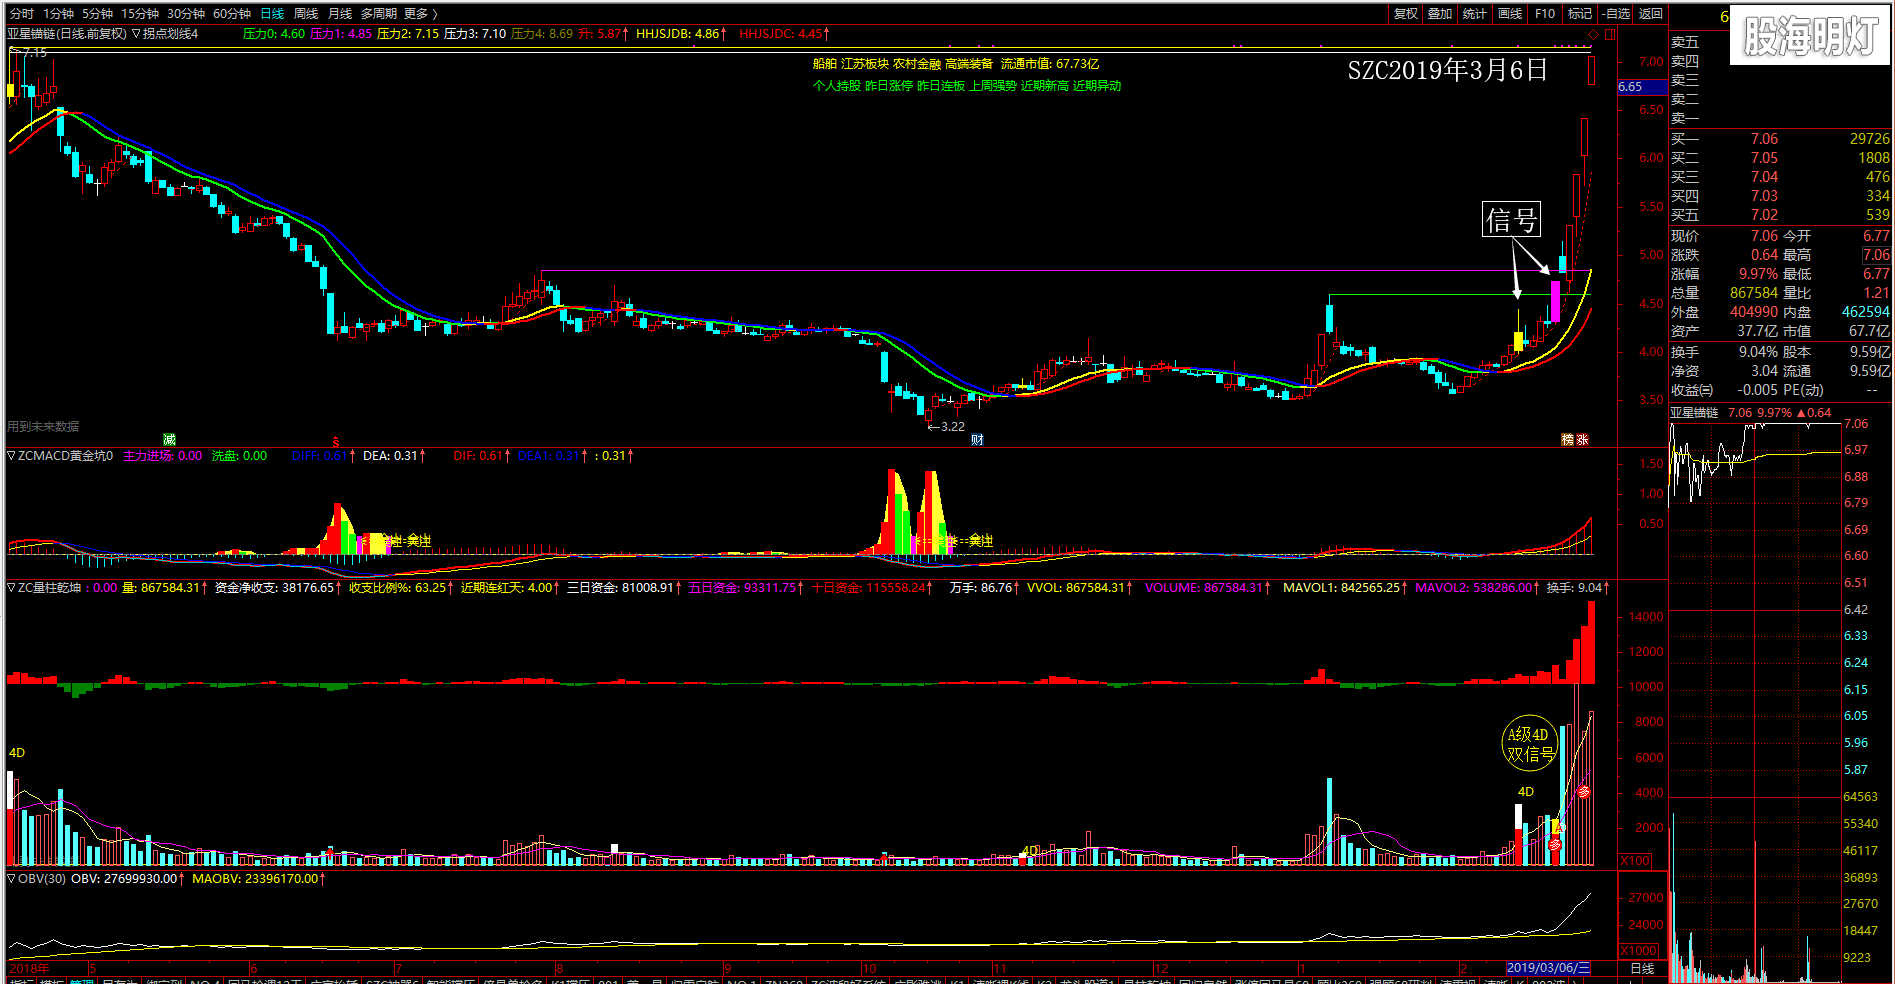Select the 15分钟 period tab
Viewport: 1895px width, 984px height.
pyautogui.click(x=140, y=13)
